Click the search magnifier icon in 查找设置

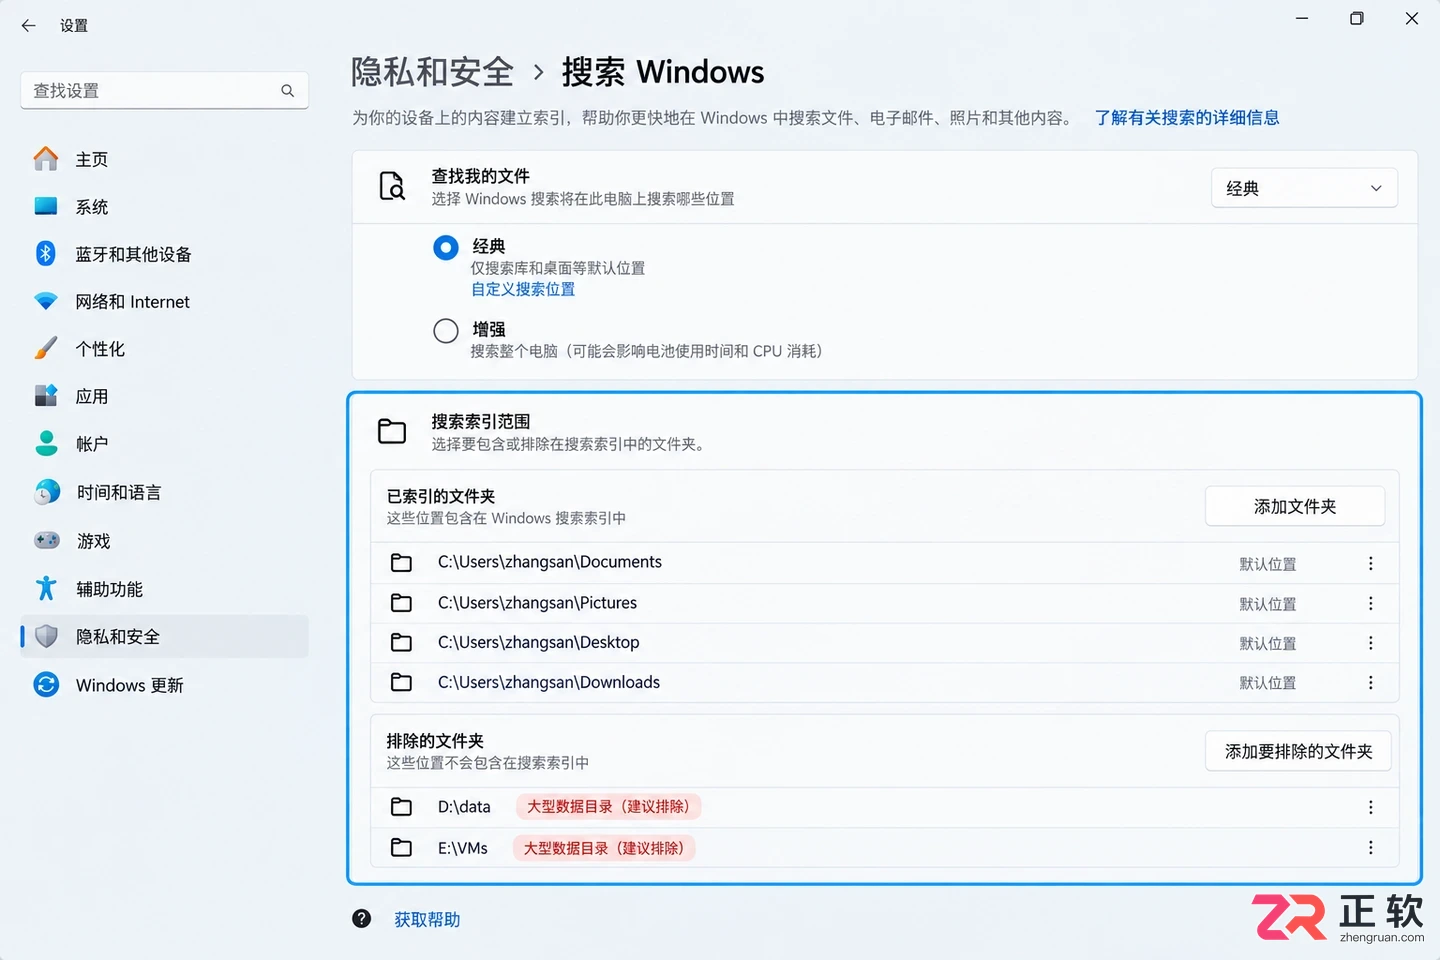click(288, 91)
